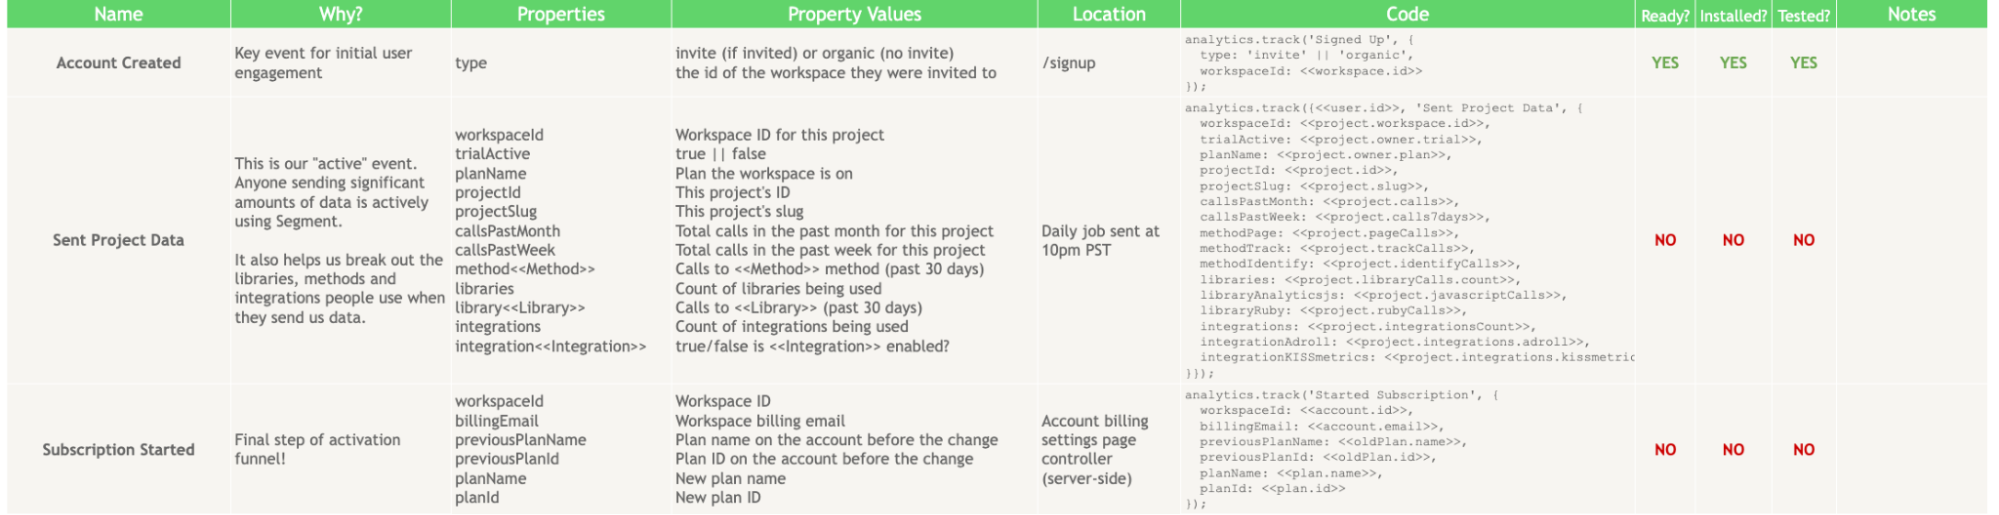
Task: Select the Notes column header
Action: coord(1912,14)
